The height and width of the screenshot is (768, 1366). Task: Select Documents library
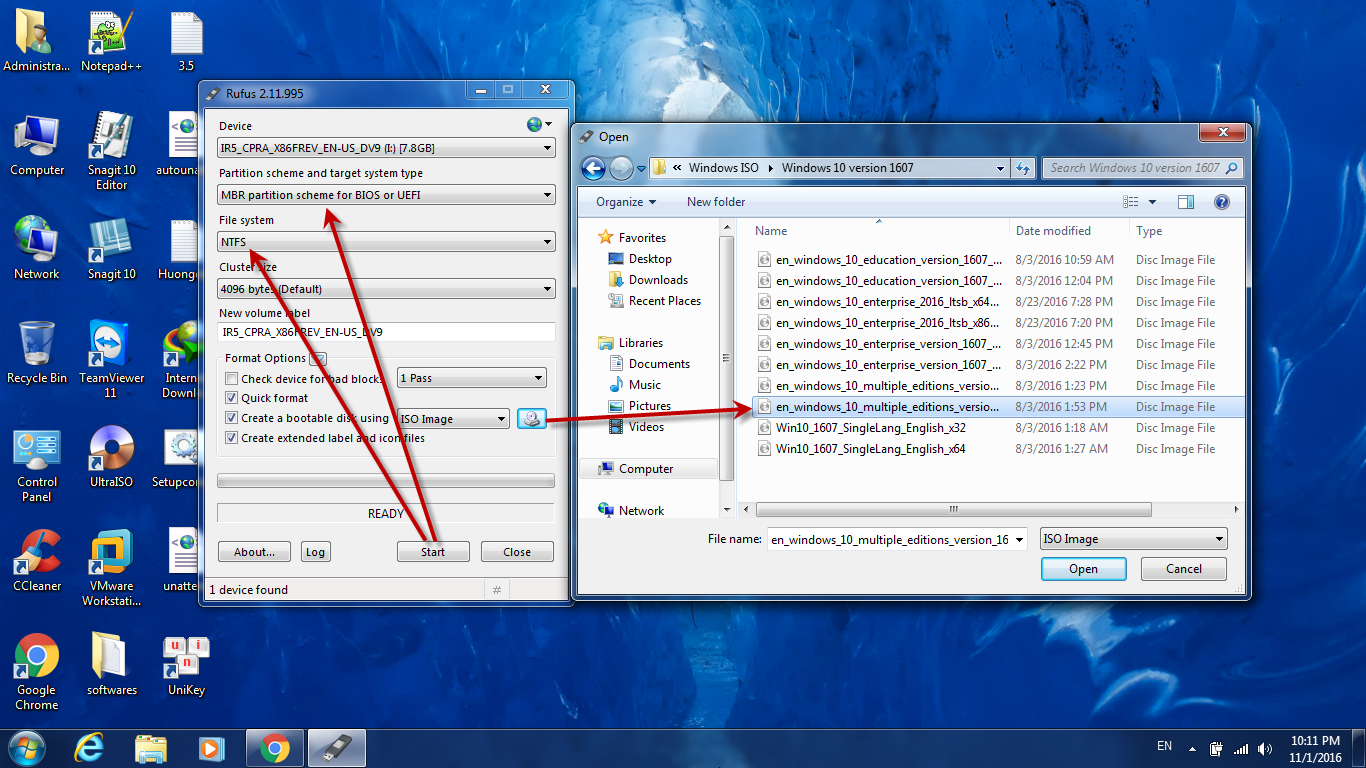click(659, 364)
